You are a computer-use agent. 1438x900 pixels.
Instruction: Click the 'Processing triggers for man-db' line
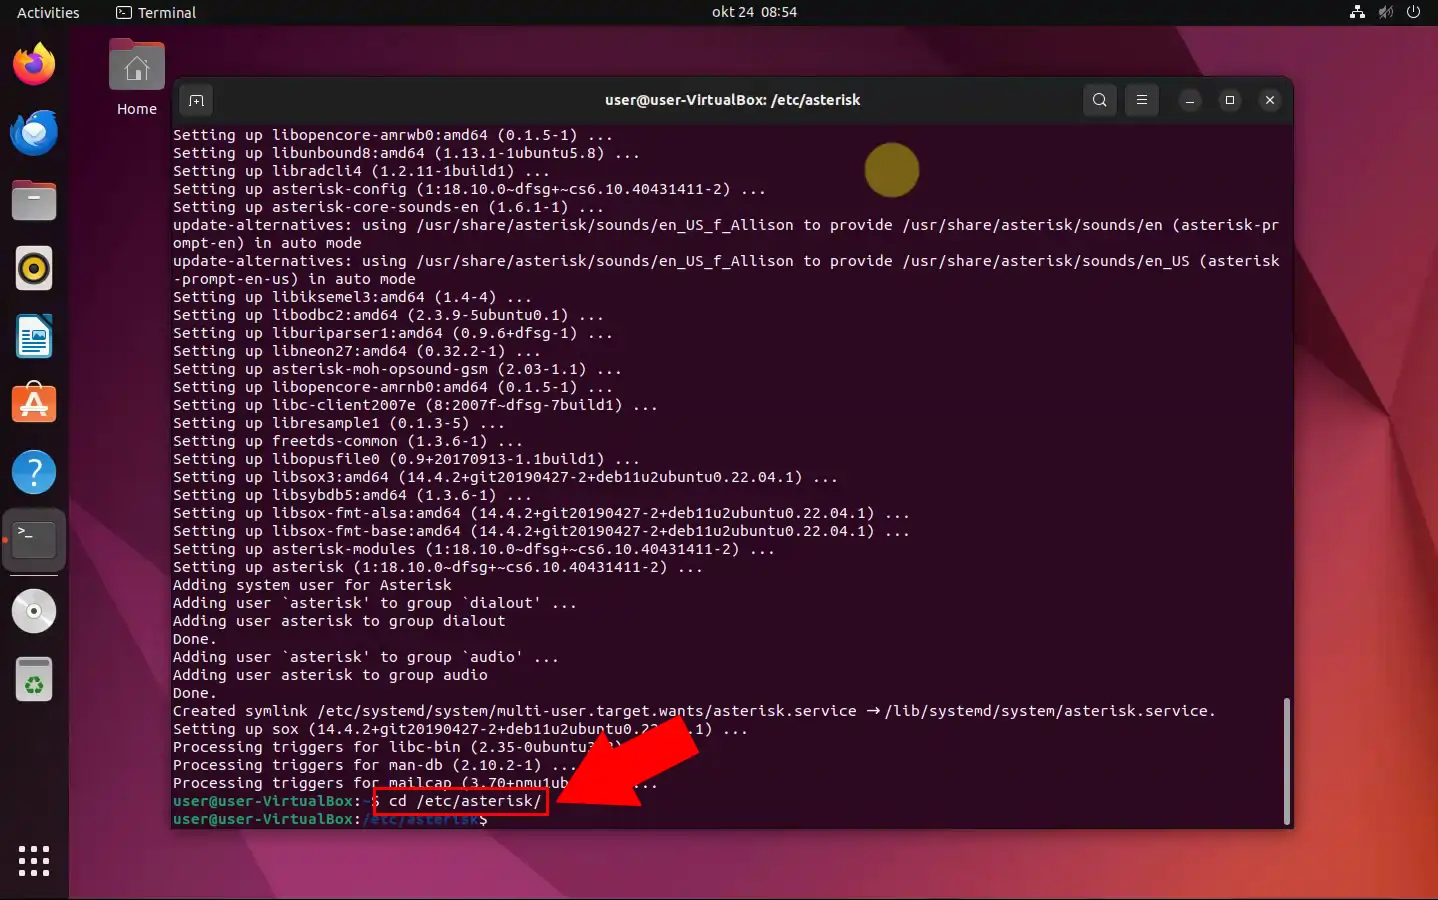375,765
